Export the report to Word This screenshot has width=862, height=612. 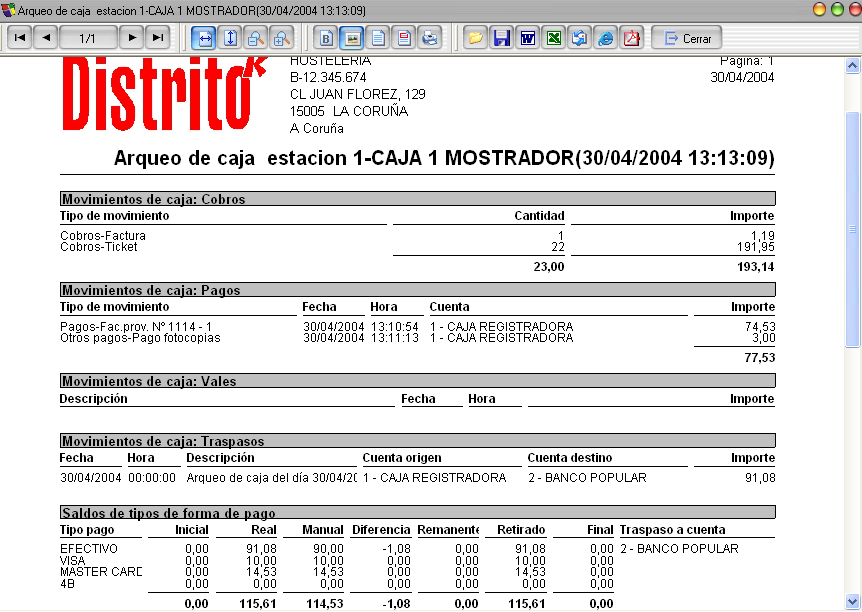coord(528,38)
